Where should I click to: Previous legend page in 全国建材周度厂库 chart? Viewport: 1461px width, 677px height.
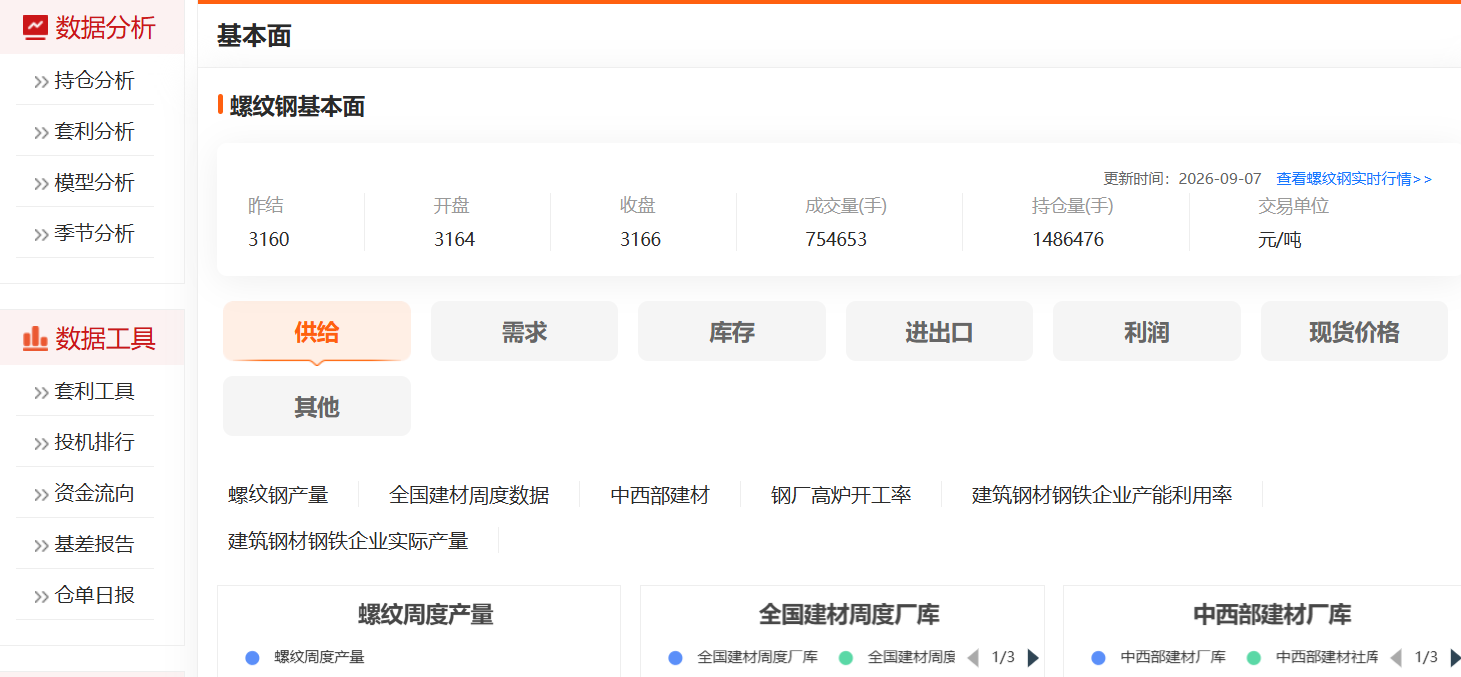[x=973, y=657]
